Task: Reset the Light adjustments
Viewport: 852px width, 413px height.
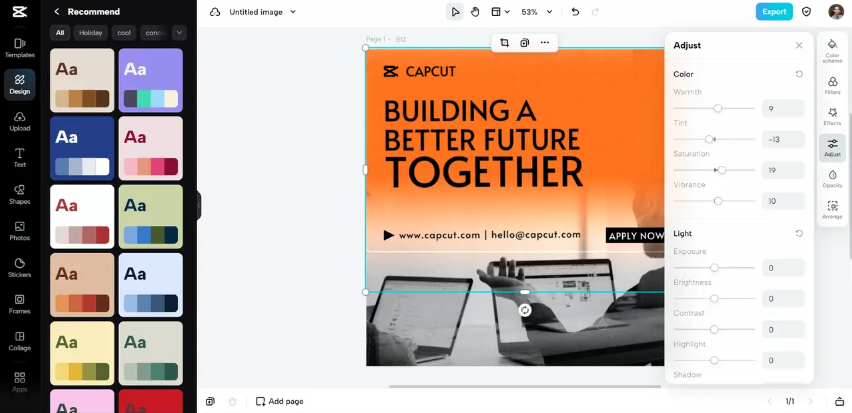Action: click(x=799, y=233)
